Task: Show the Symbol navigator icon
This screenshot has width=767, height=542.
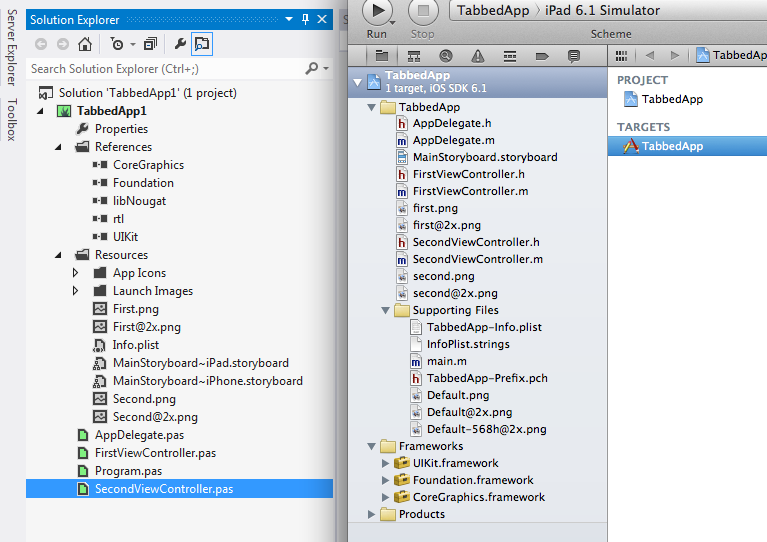Action: tap(414, 56)
